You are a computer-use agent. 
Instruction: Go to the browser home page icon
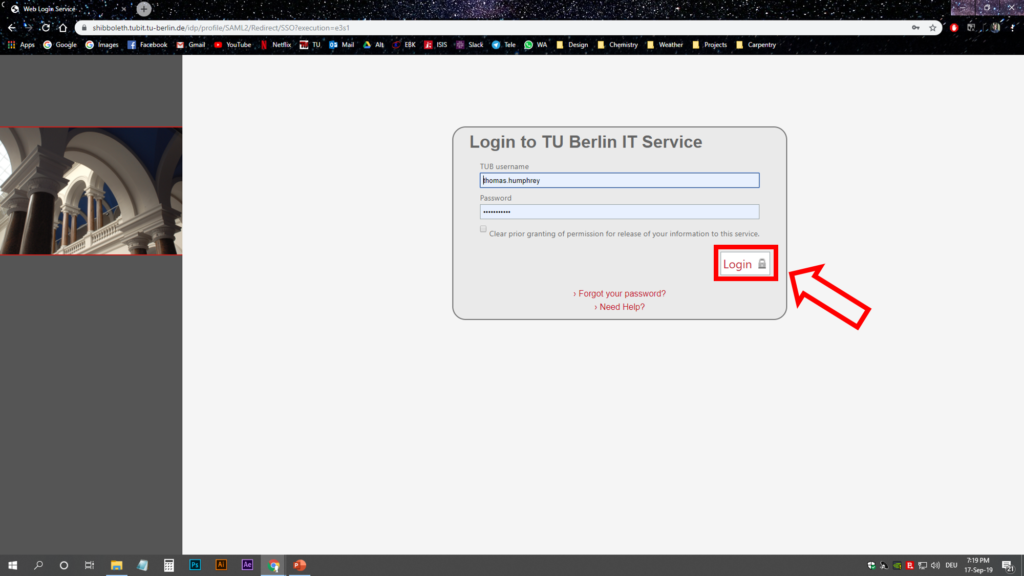coord(63,28)
